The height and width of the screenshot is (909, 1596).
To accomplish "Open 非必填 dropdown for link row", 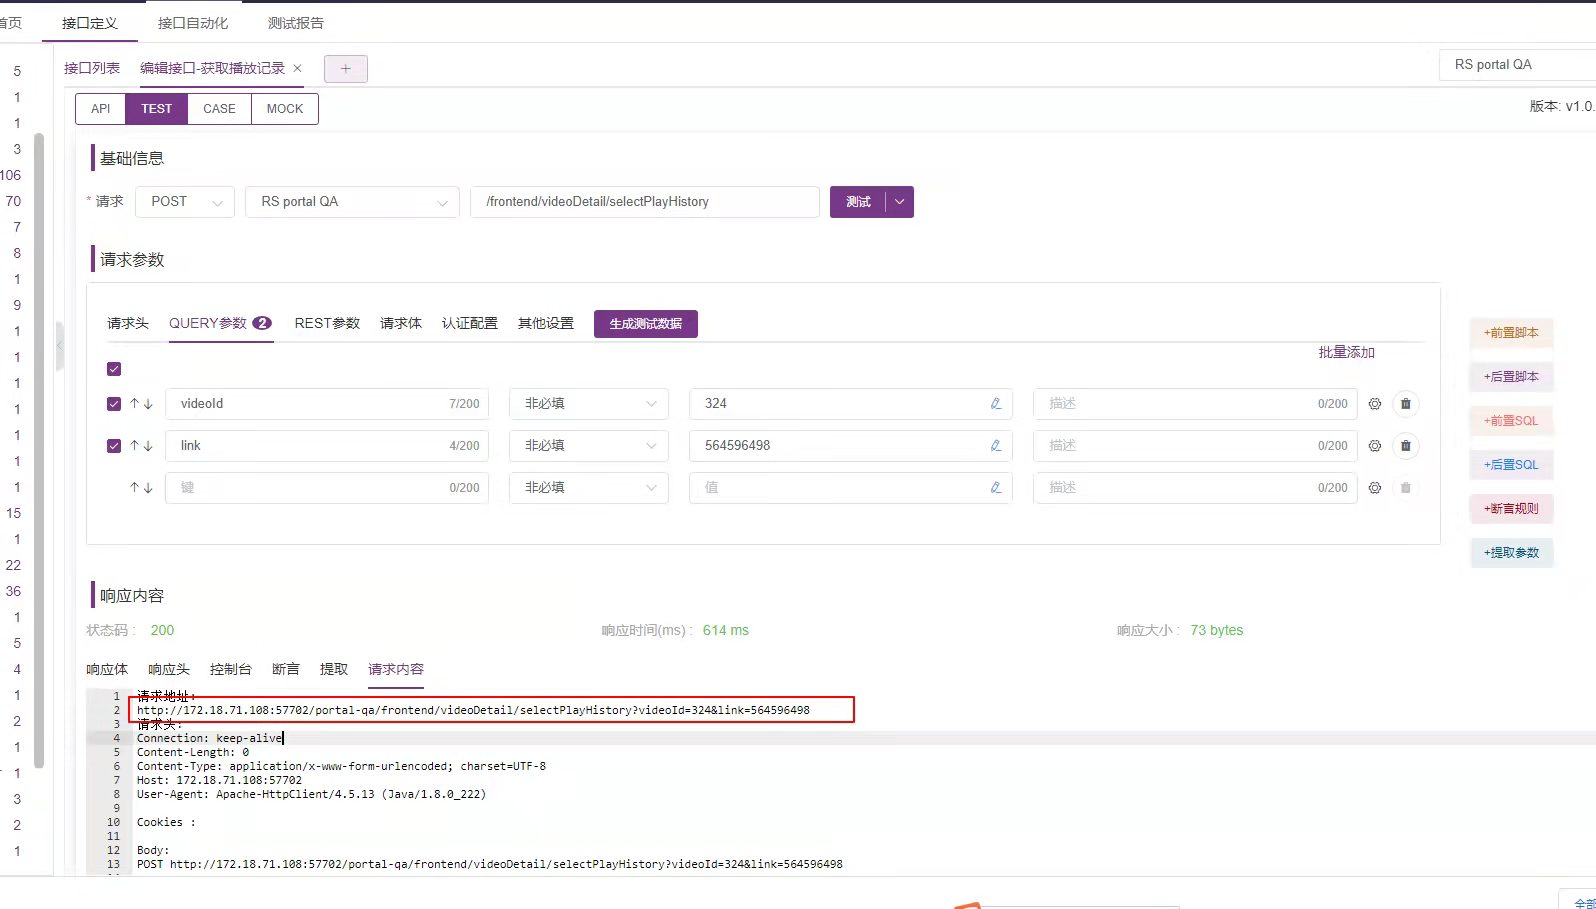I will click(589, 446).
